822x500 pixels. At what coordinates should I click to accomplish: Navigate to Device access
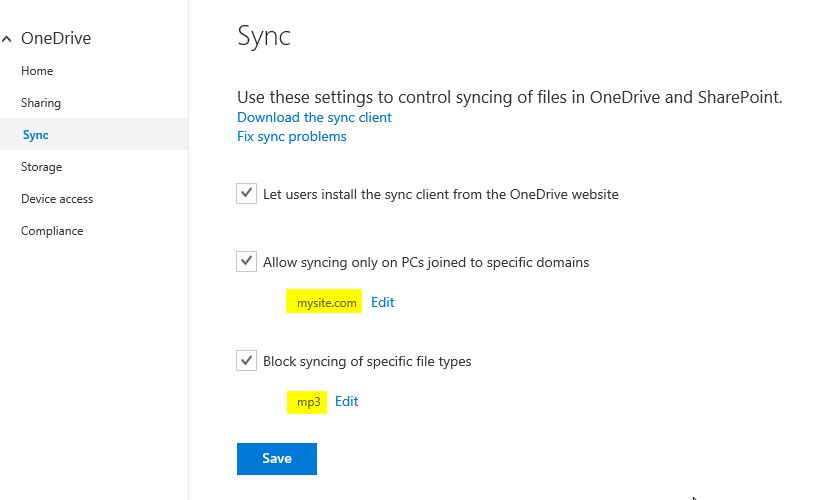click(57, 199)
